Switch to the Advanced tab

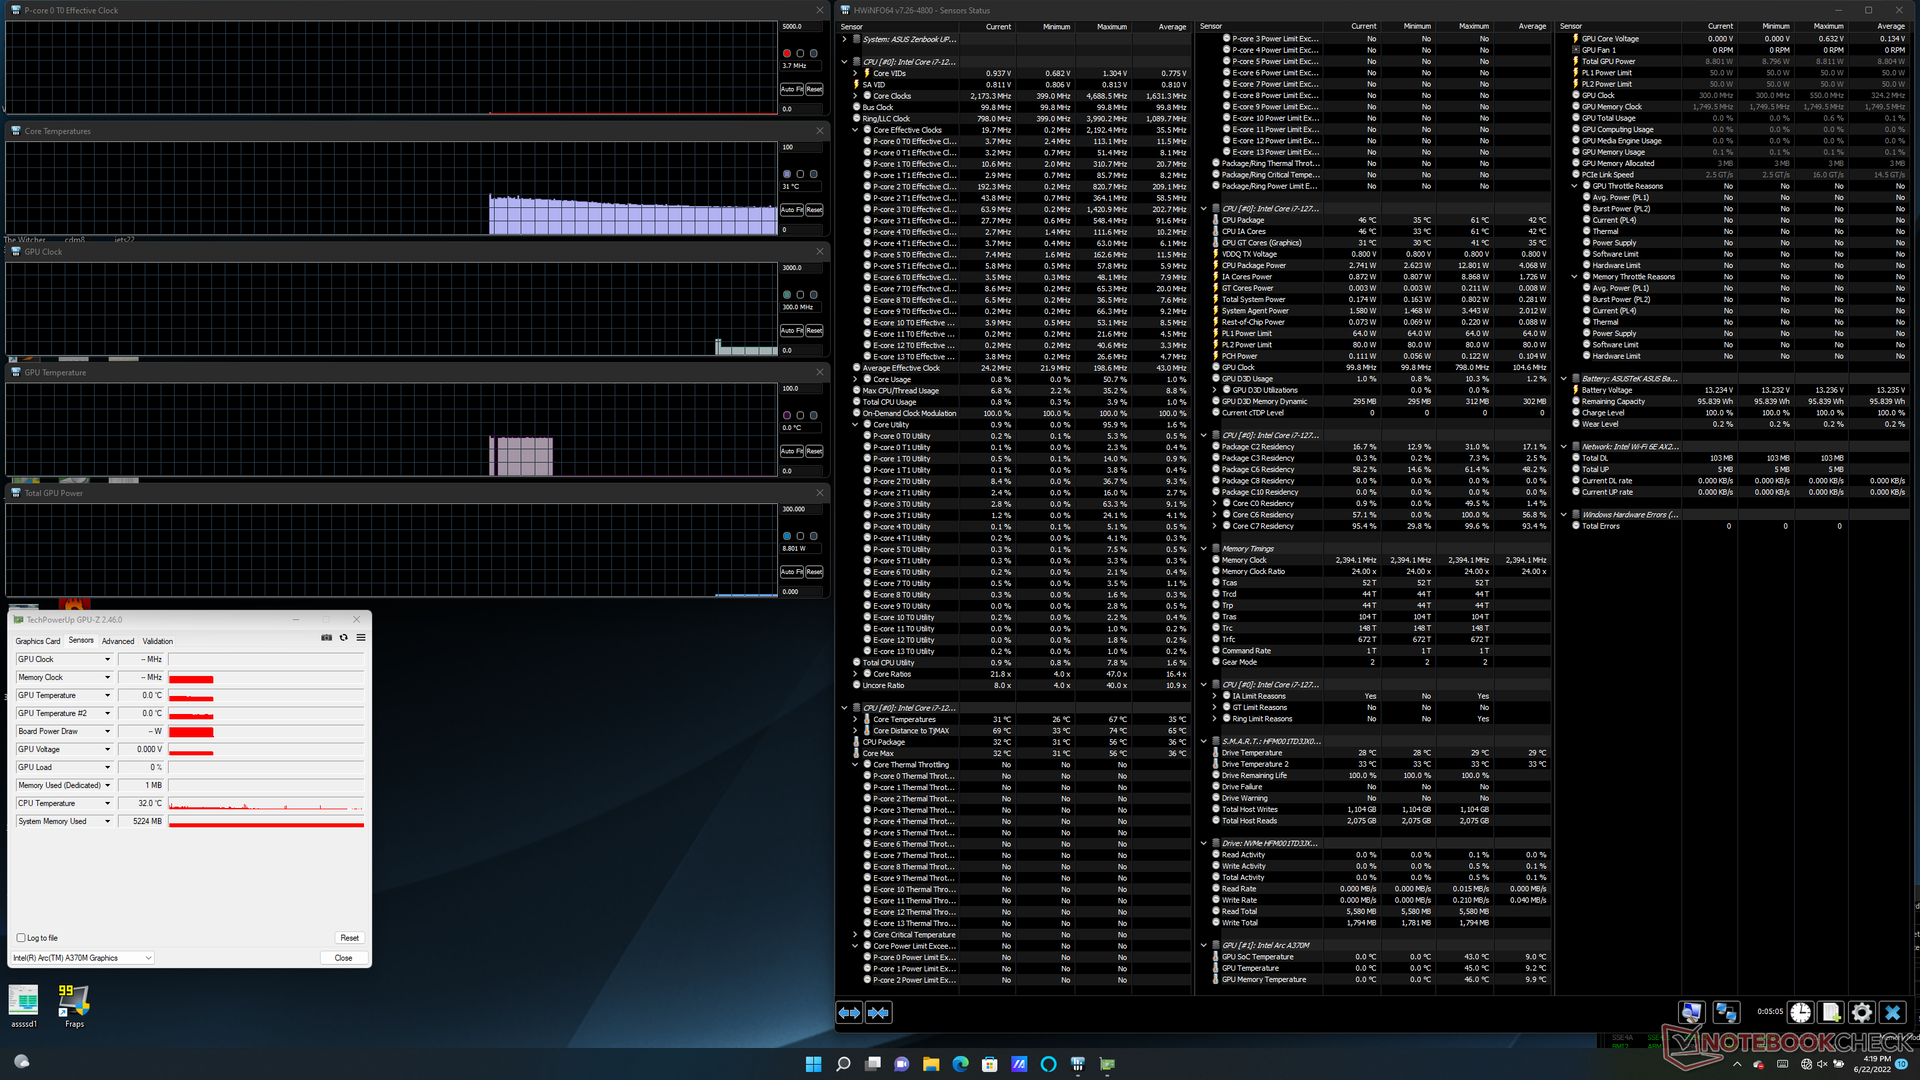pyautogui.click(x=118, y=641)
